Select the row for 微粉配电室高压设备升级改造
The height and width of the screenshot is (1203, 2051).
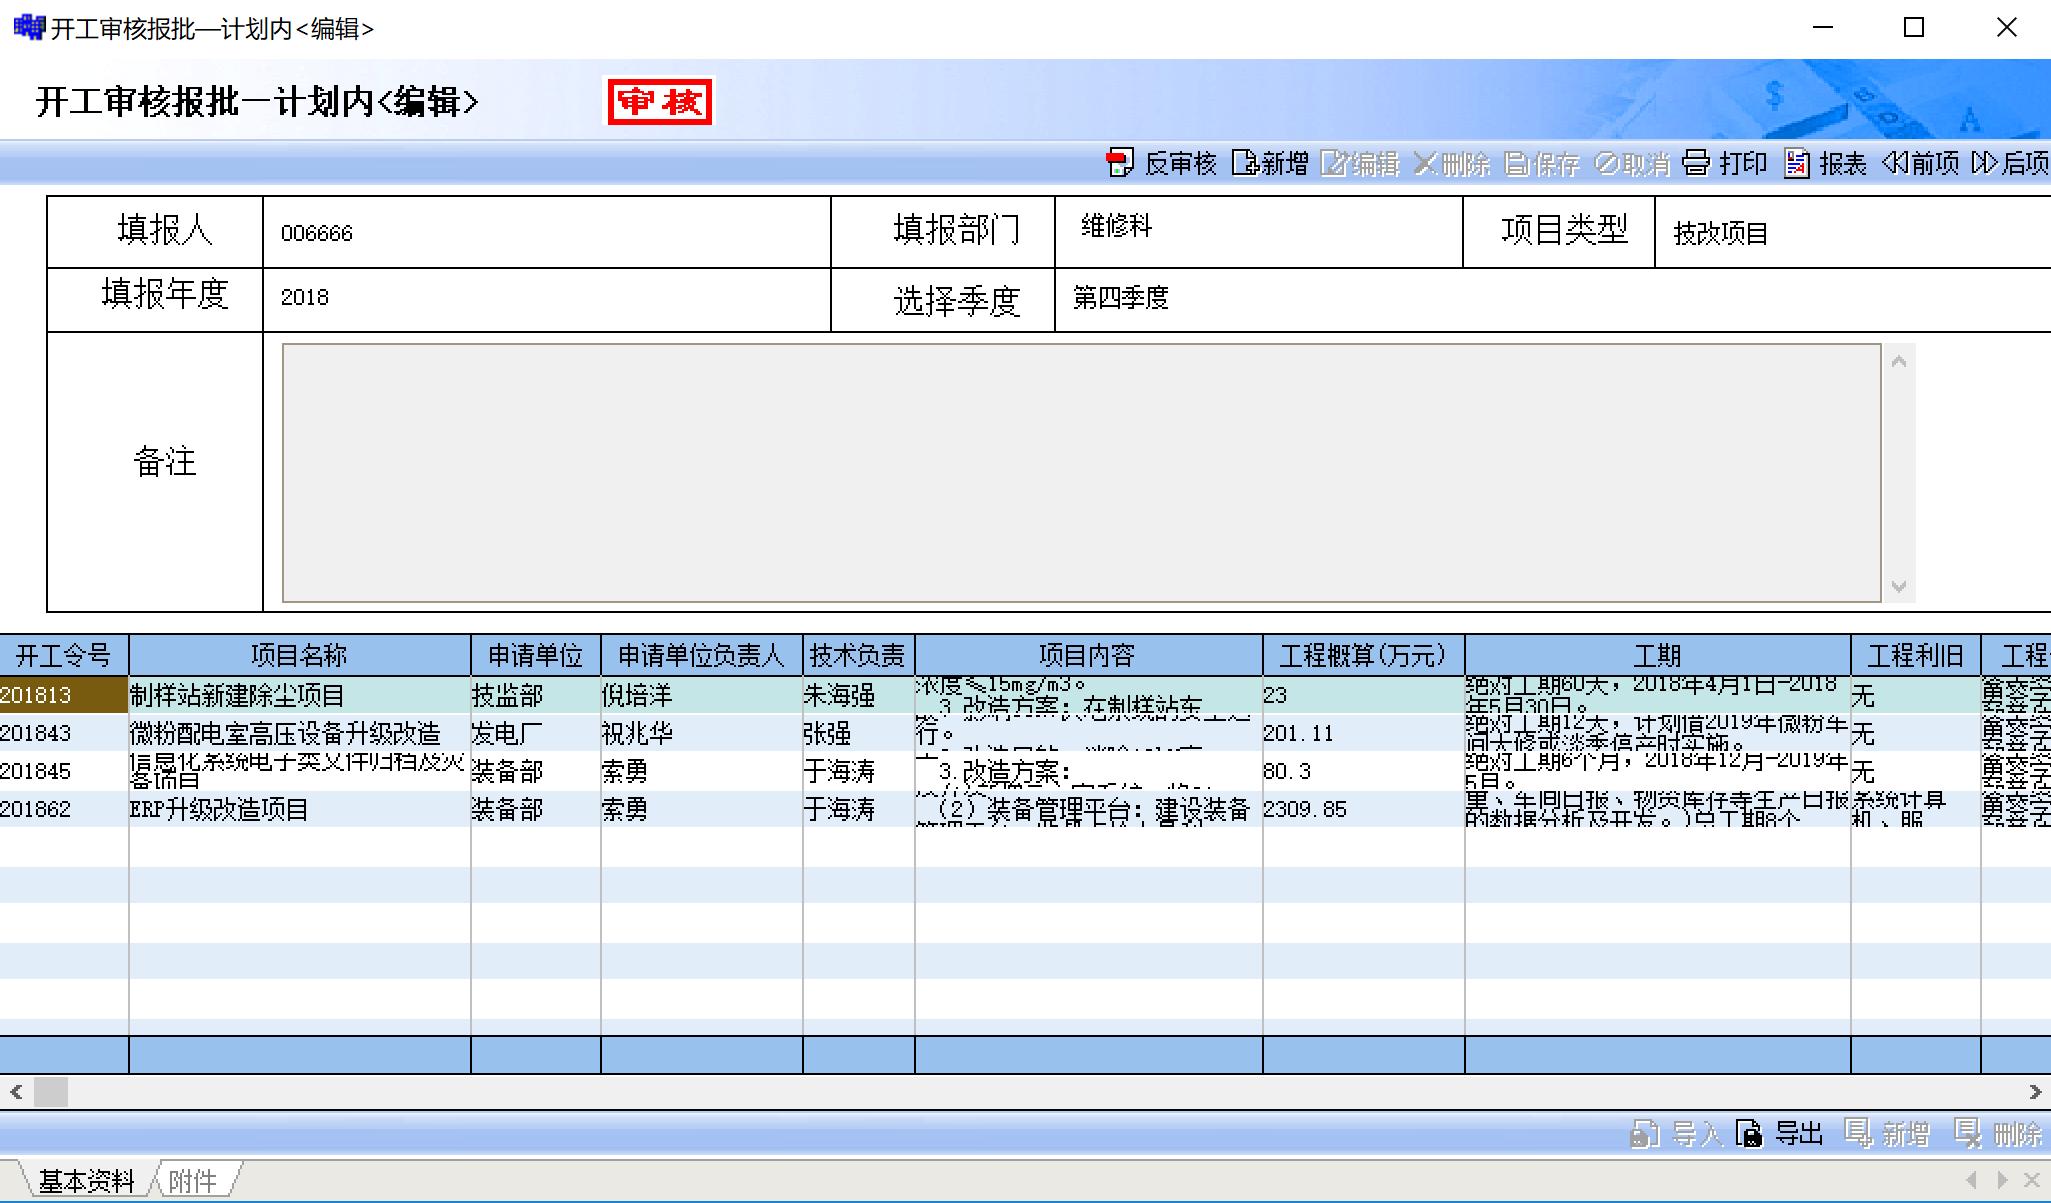pos(285,734)
